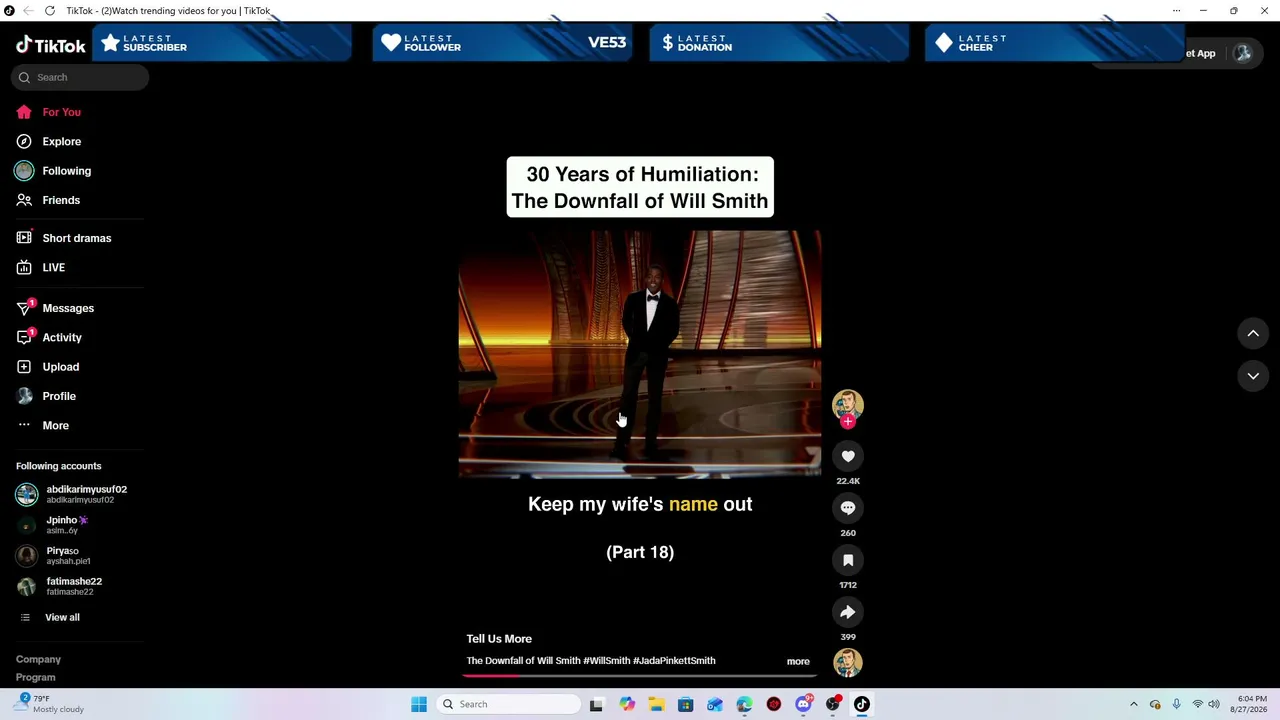Image resolution: width=1280 pixels, height=720 pixels.
Task: Click the #JadaPinkettSmith hashtag
Action: pyautogui.click(x=674, y=661)
